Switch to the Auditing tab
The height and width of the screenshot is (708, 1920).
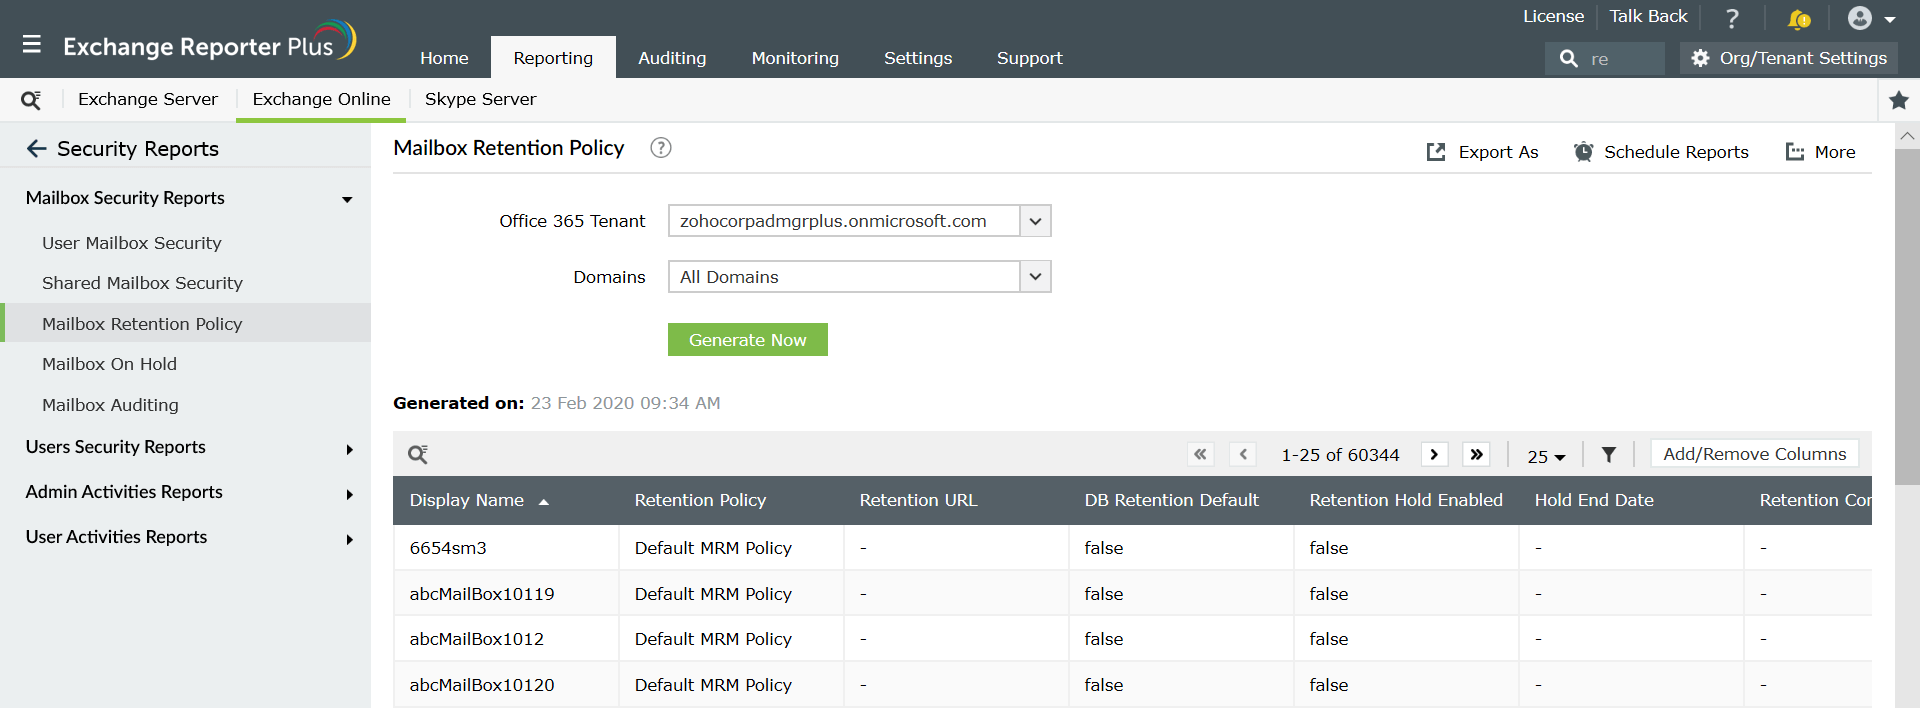pyautogui.click(x=672, y=58)
